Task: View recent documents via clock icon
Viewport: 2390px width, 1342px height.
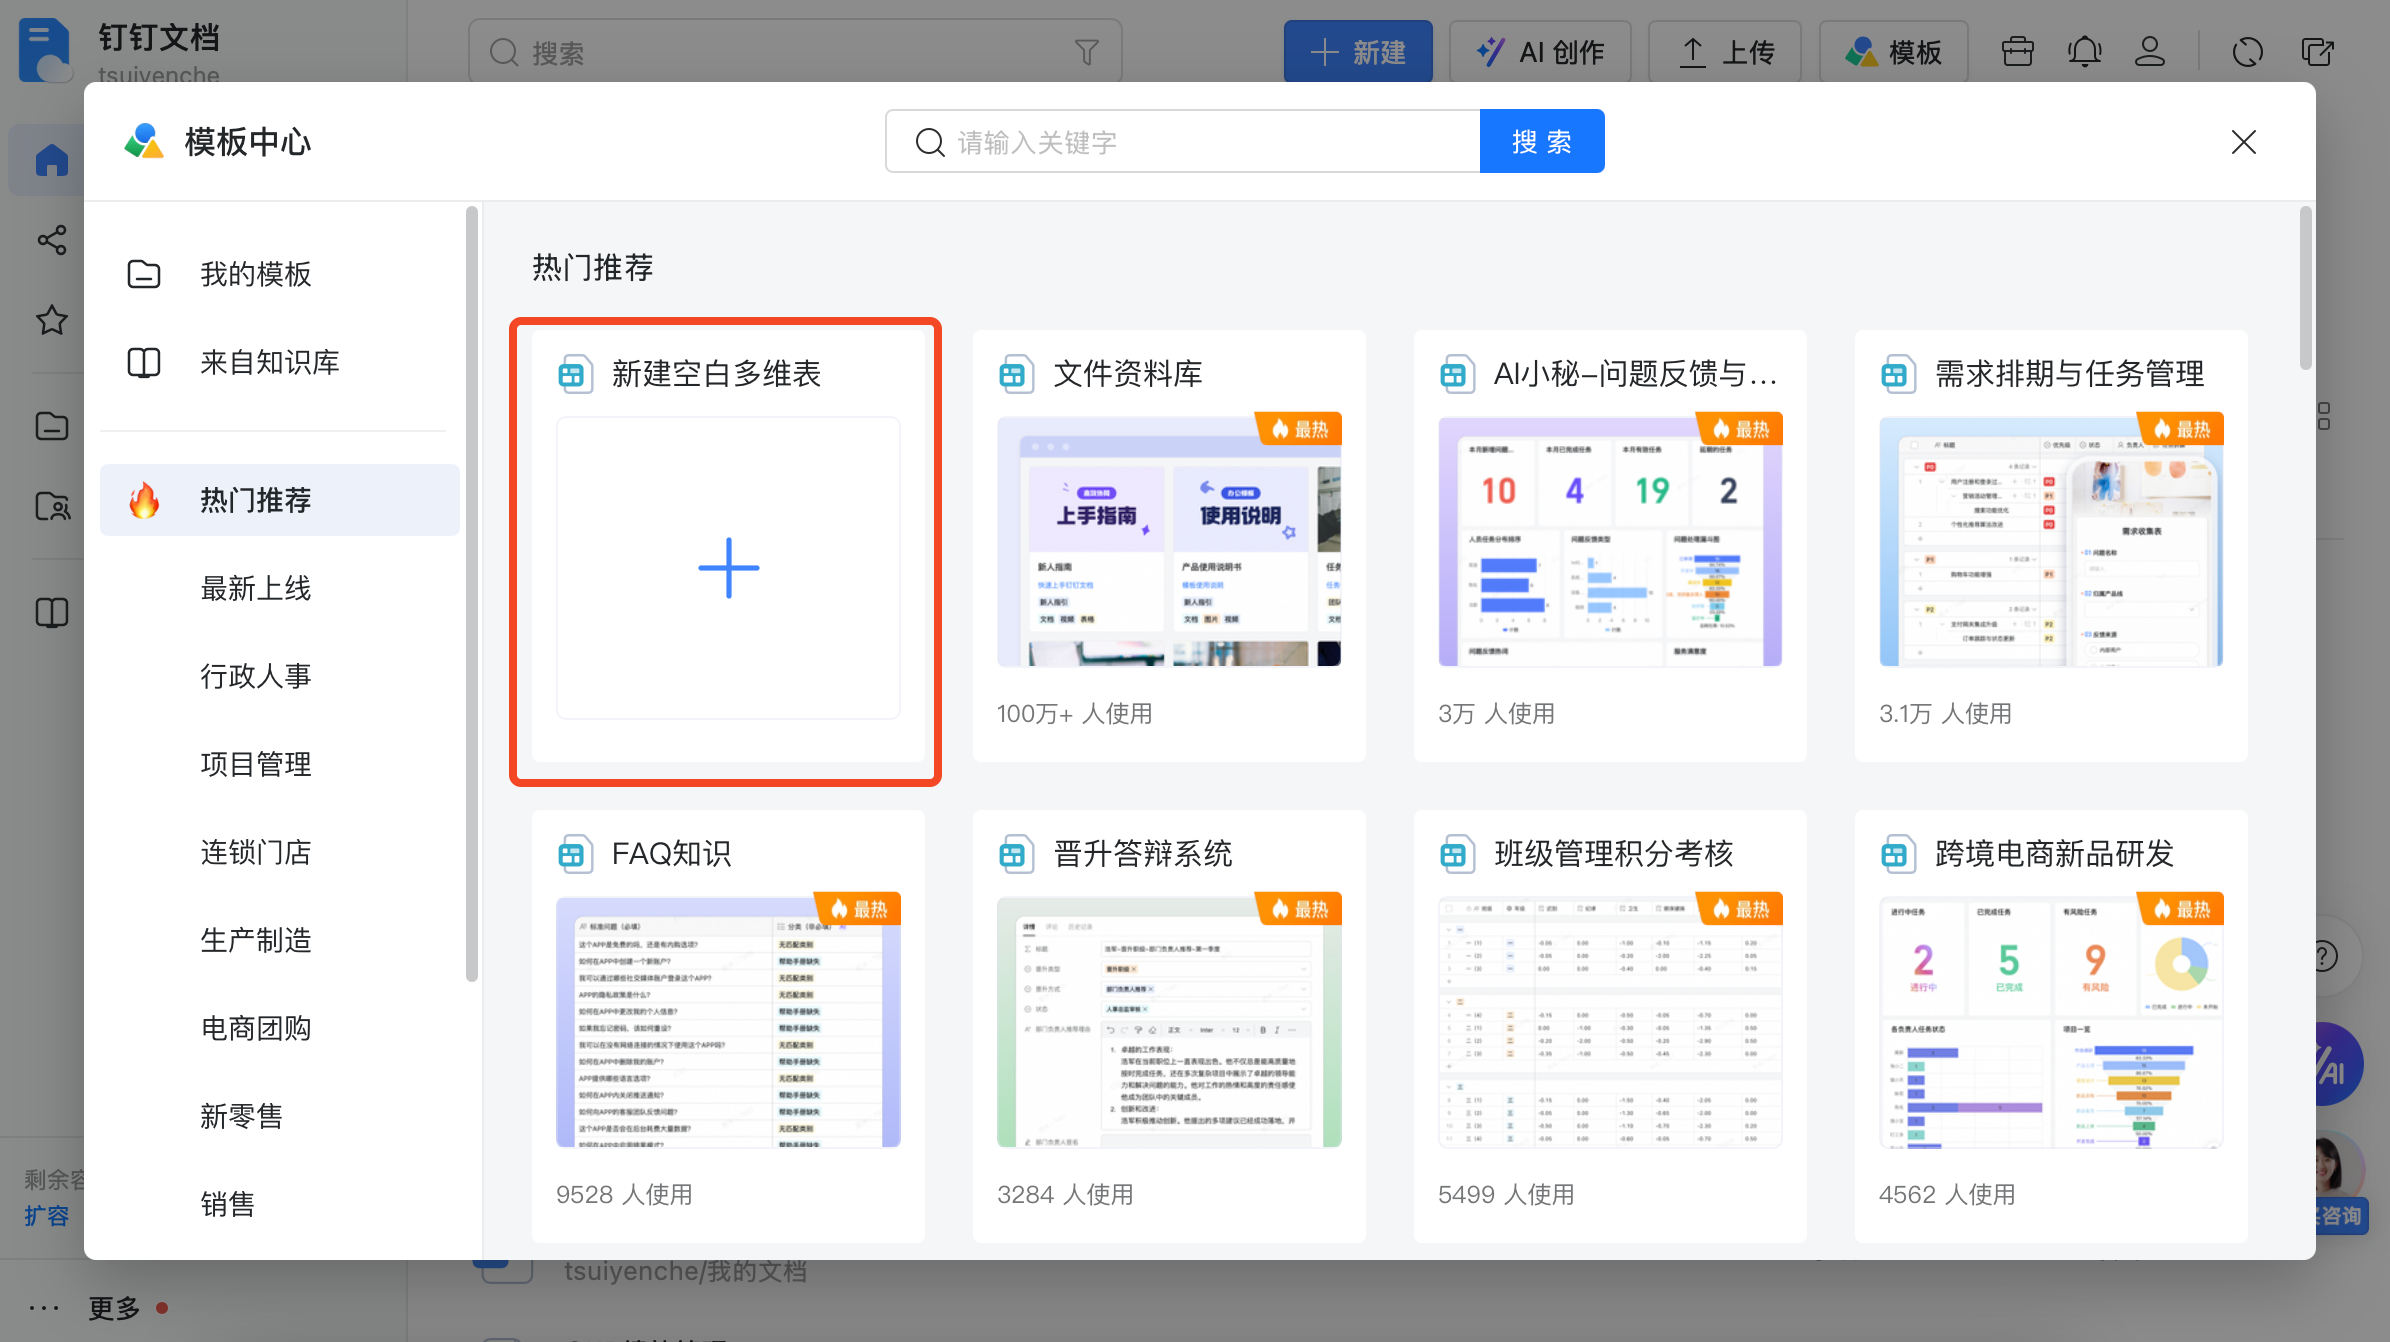Action: tap(2247, 53)
